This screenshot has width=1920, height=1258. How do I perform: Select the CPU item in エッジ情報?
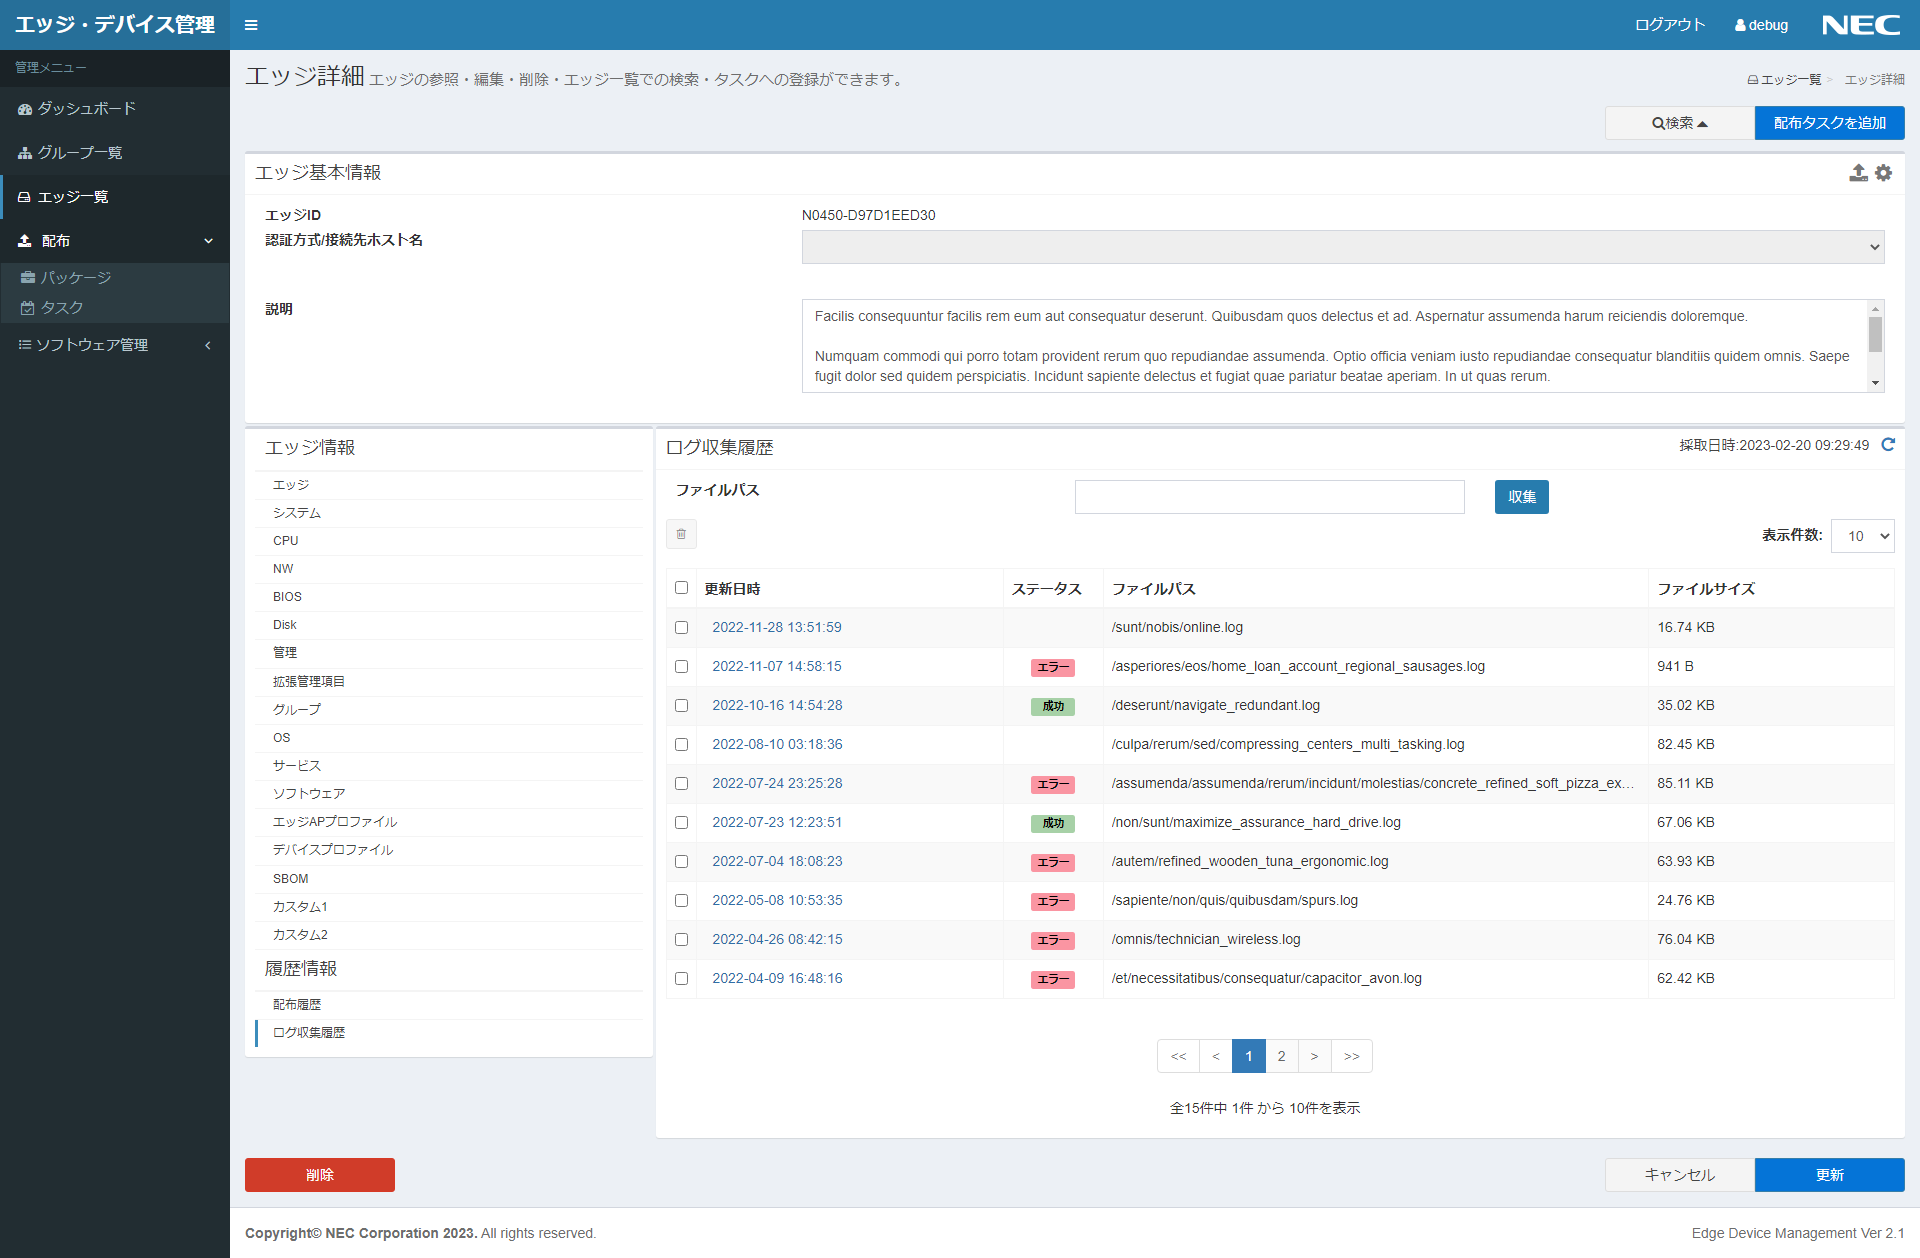click(x=286, y=541)
